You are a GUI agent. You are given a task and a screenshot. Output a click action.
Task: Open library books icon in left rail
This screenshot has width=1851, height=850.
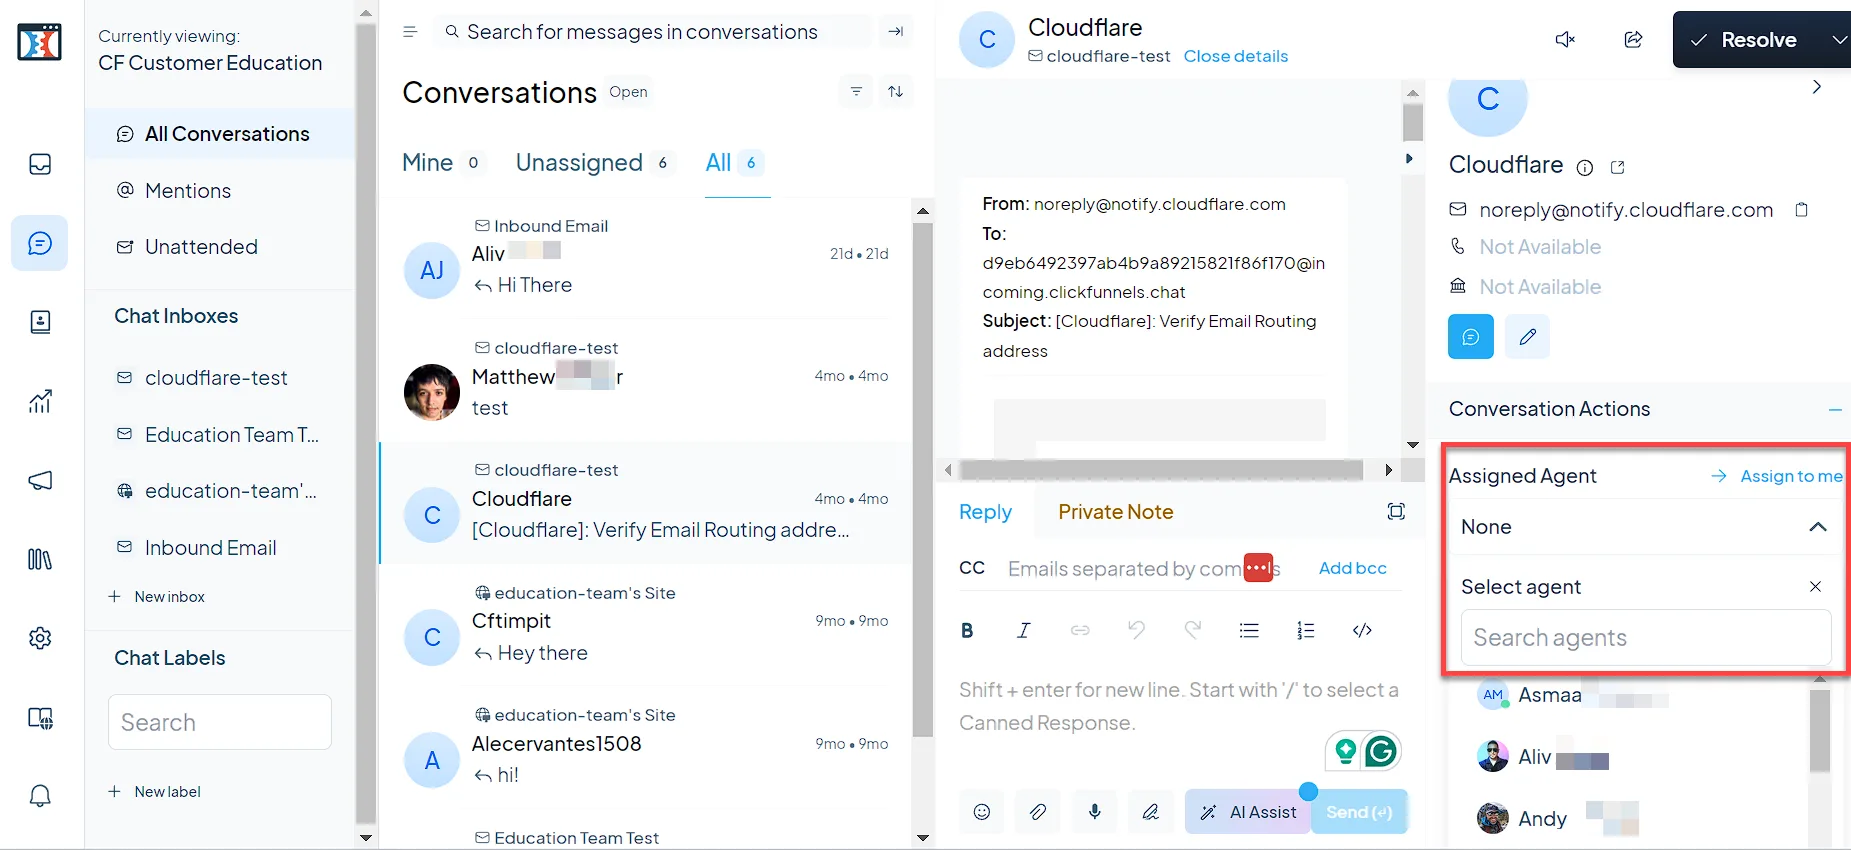(40, 559)
